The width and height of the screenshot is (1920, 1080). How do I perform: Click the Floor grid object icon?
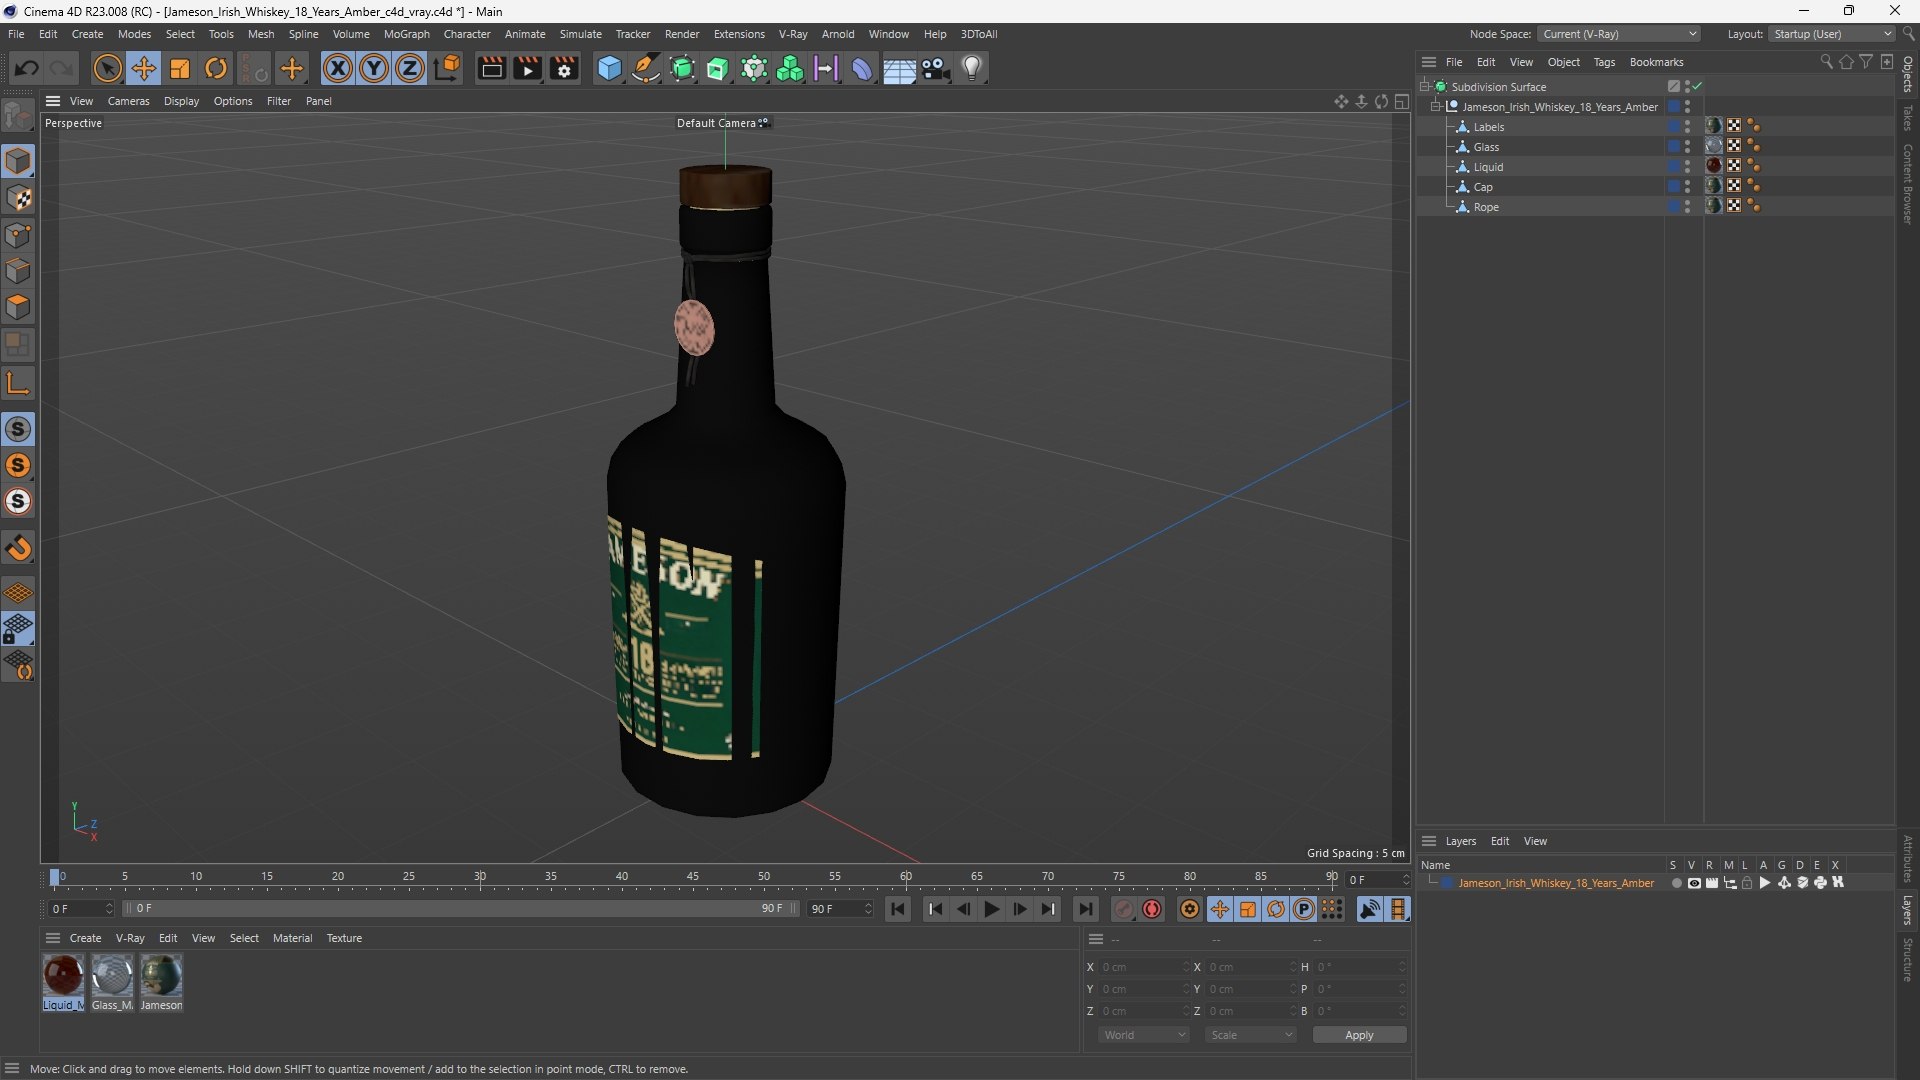[899, 68]
